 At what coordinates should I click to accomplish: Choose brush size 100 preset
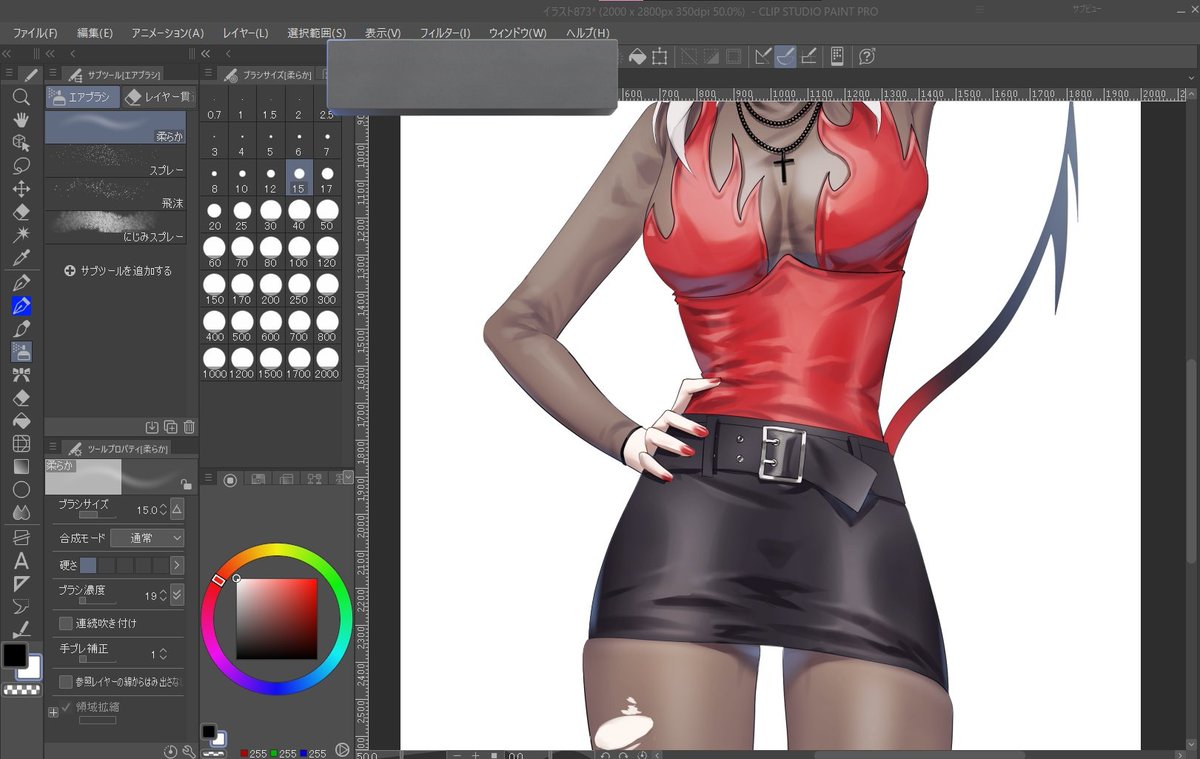pyautogui.click(x=299, y=250)
